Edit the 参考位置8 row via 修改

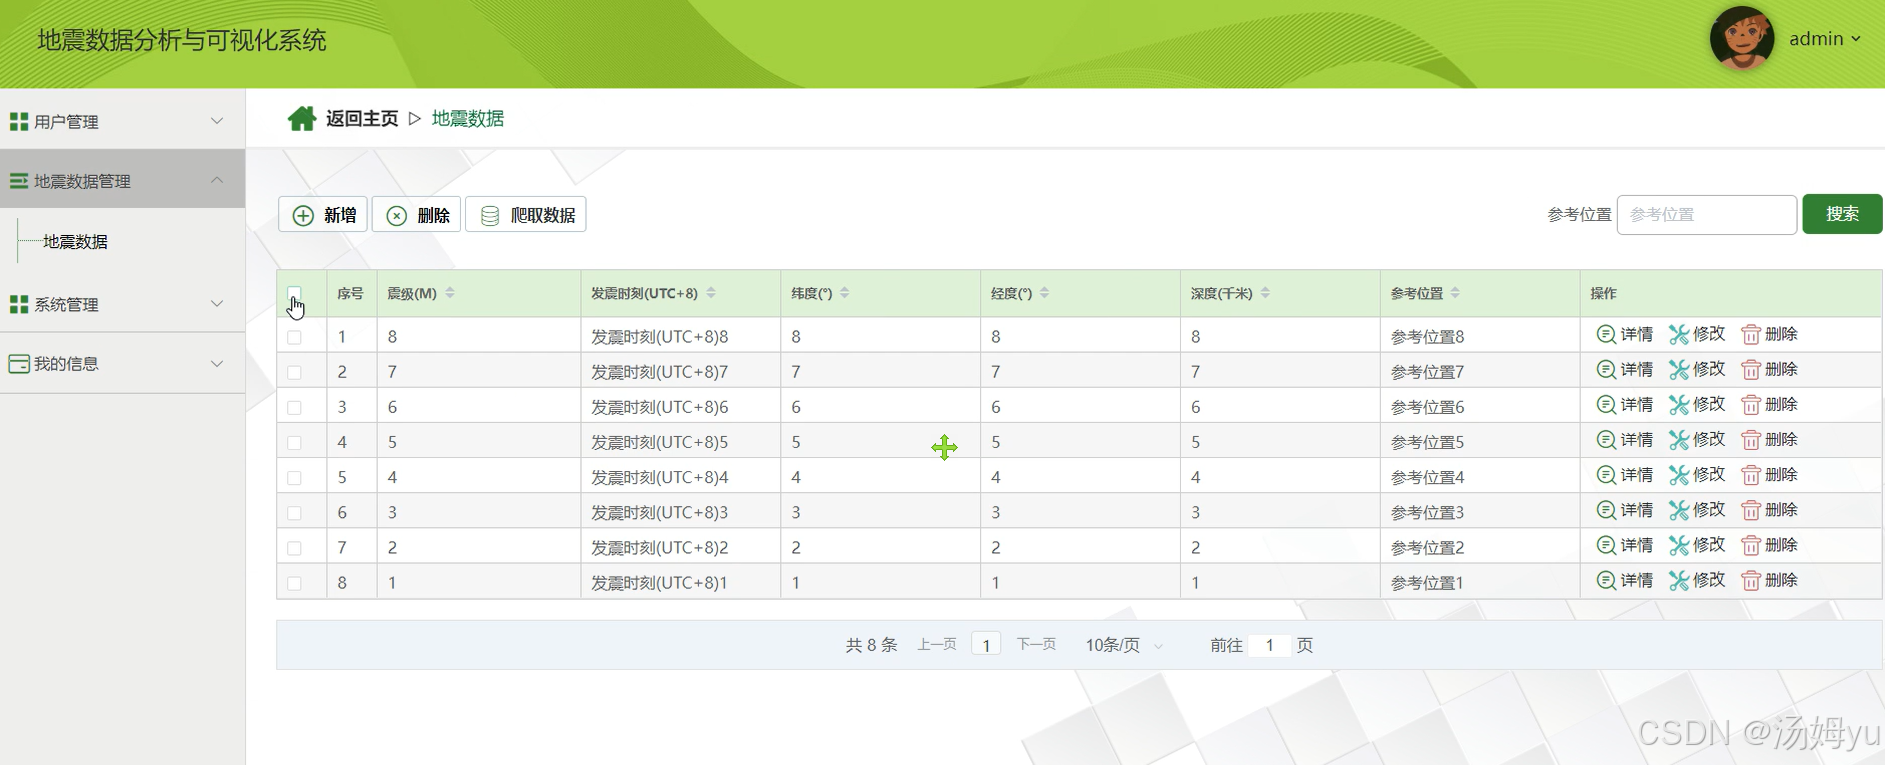tap(1697, 334)
